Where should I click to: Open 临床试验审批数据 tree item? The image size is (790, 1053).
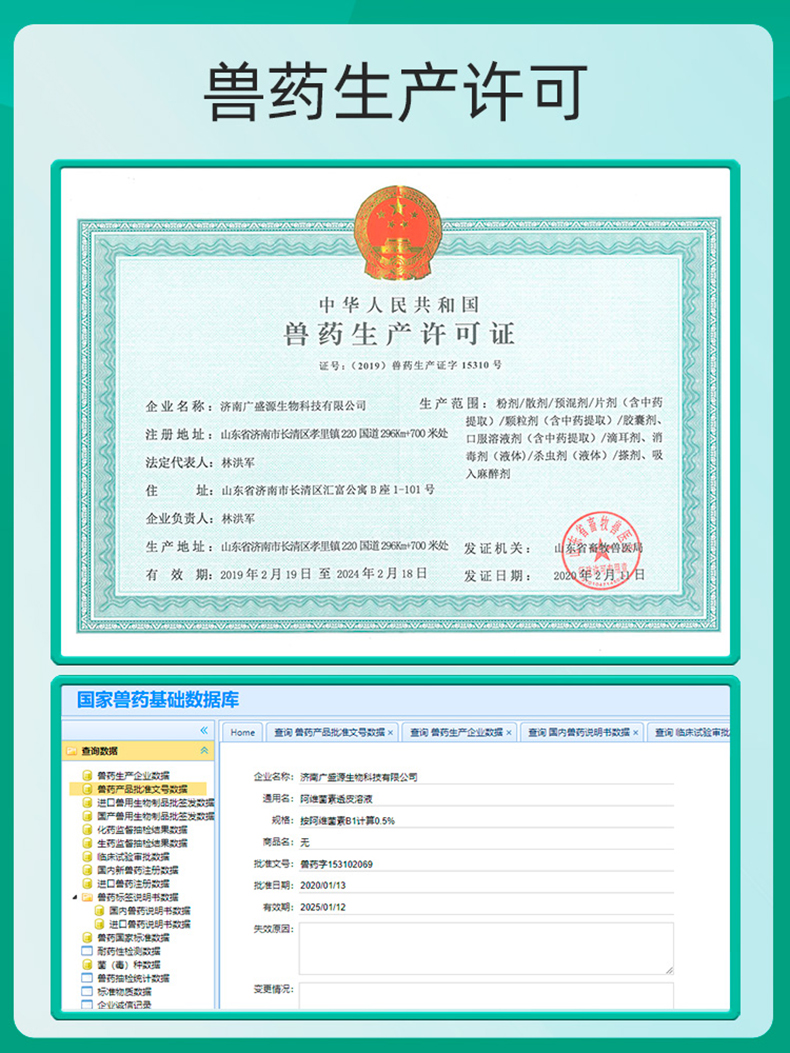pyautogui.click(x=133, y=857)
